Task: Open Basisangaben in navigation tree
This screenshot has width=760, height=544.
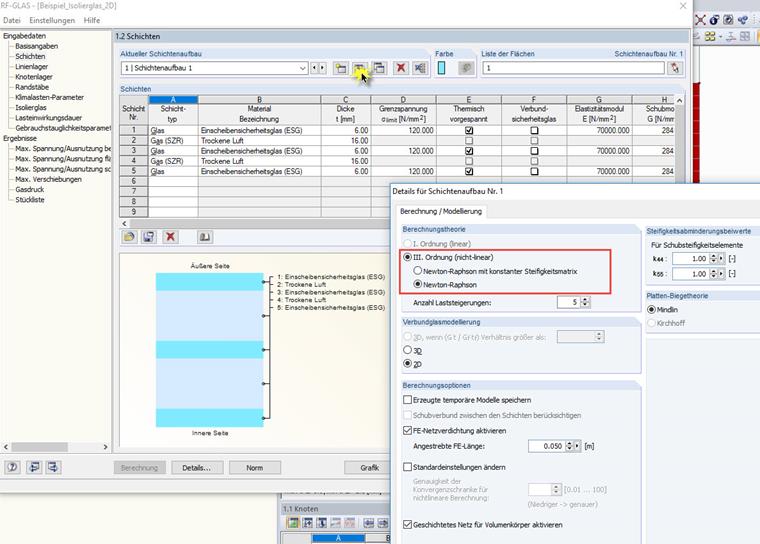Action: point(36,46)
